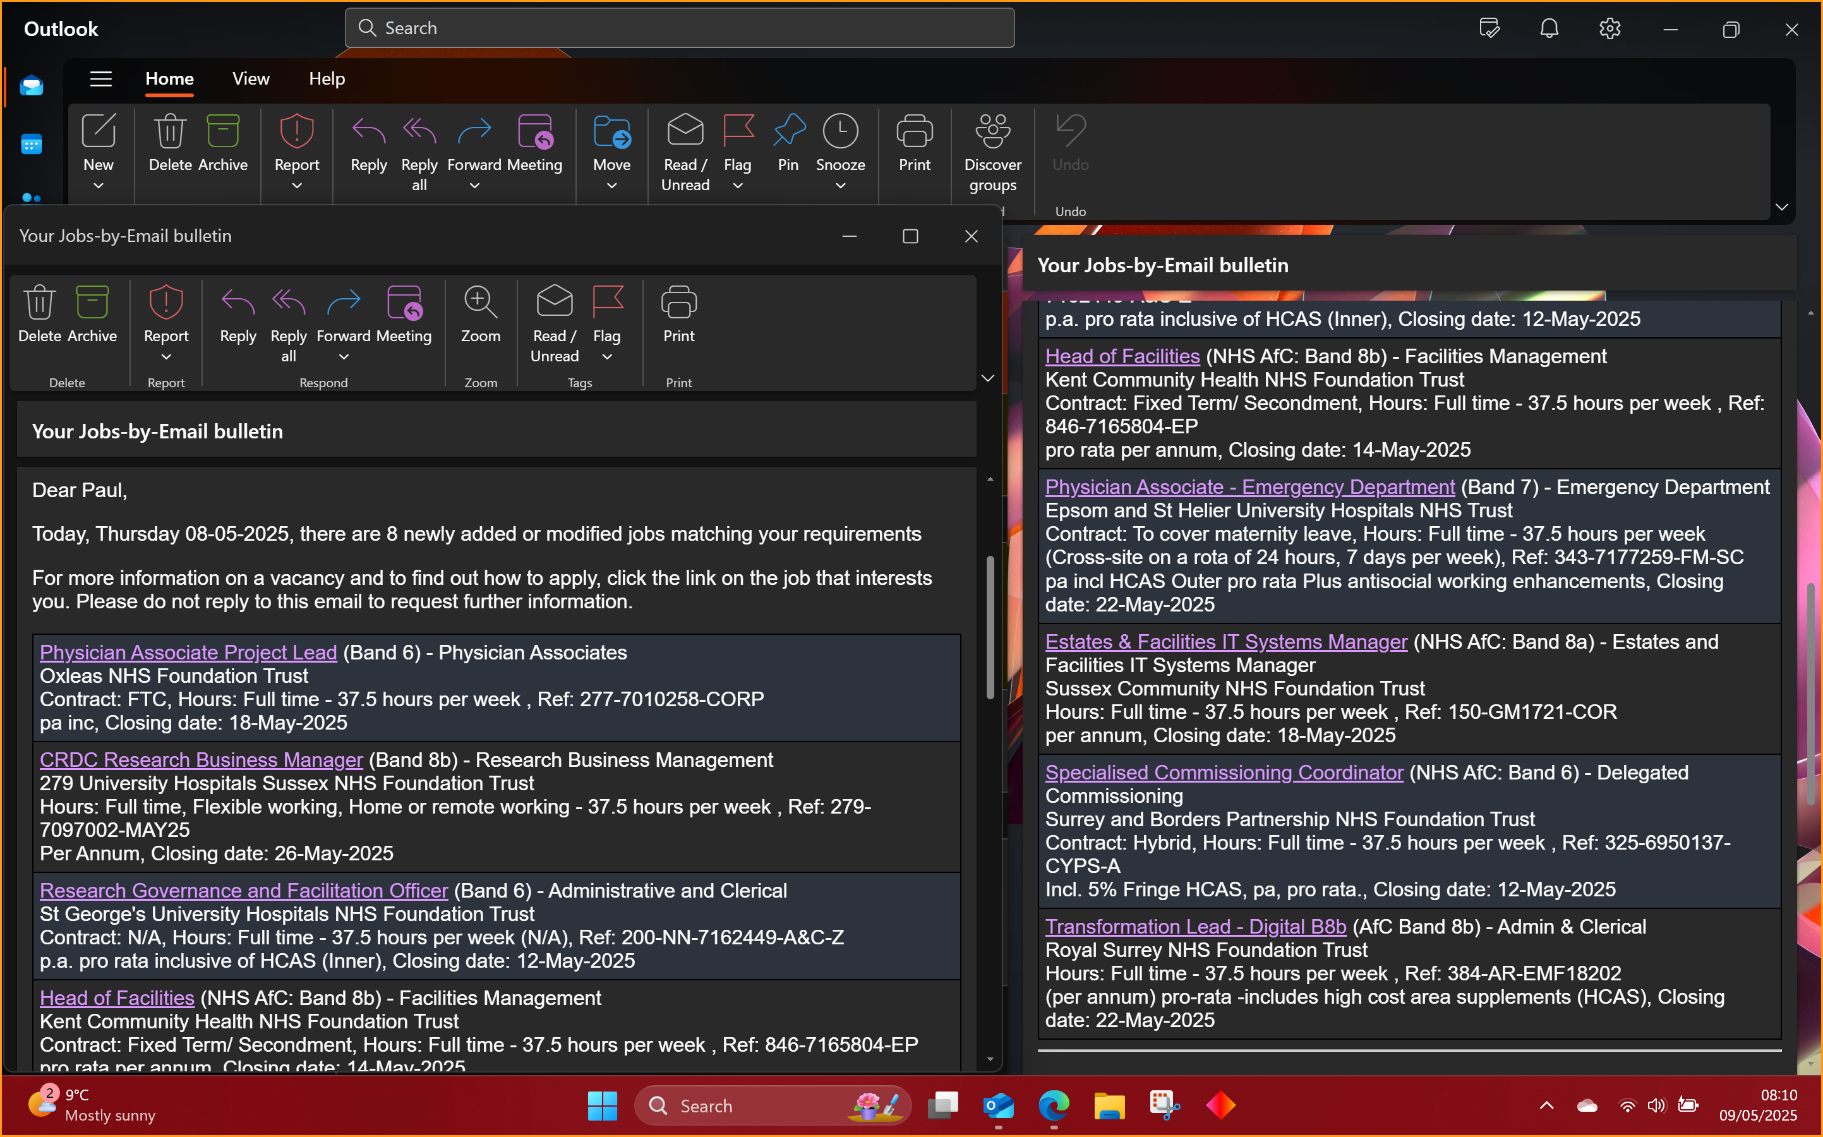This screenshot has width=1823, height=1137.
Task: Open Windows Start button
Action: tap(602, 1106)
